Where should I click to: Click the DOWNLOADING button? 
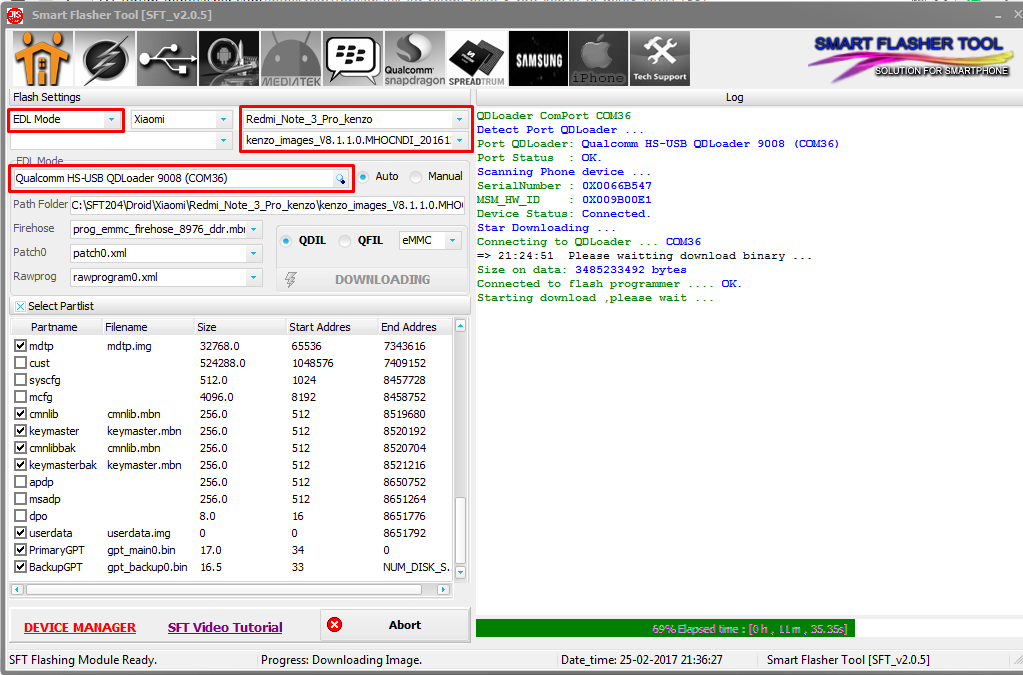pyautogui.click(x=372, y=279)
